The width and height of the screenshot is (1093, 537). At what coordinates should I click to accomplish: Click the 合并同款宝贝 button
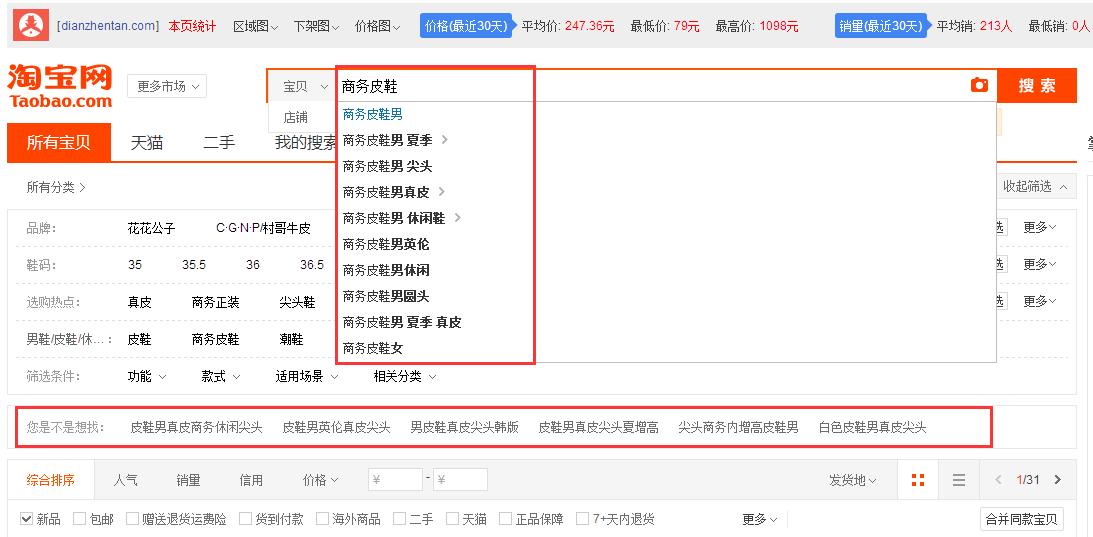click(x=1020, y=519)
